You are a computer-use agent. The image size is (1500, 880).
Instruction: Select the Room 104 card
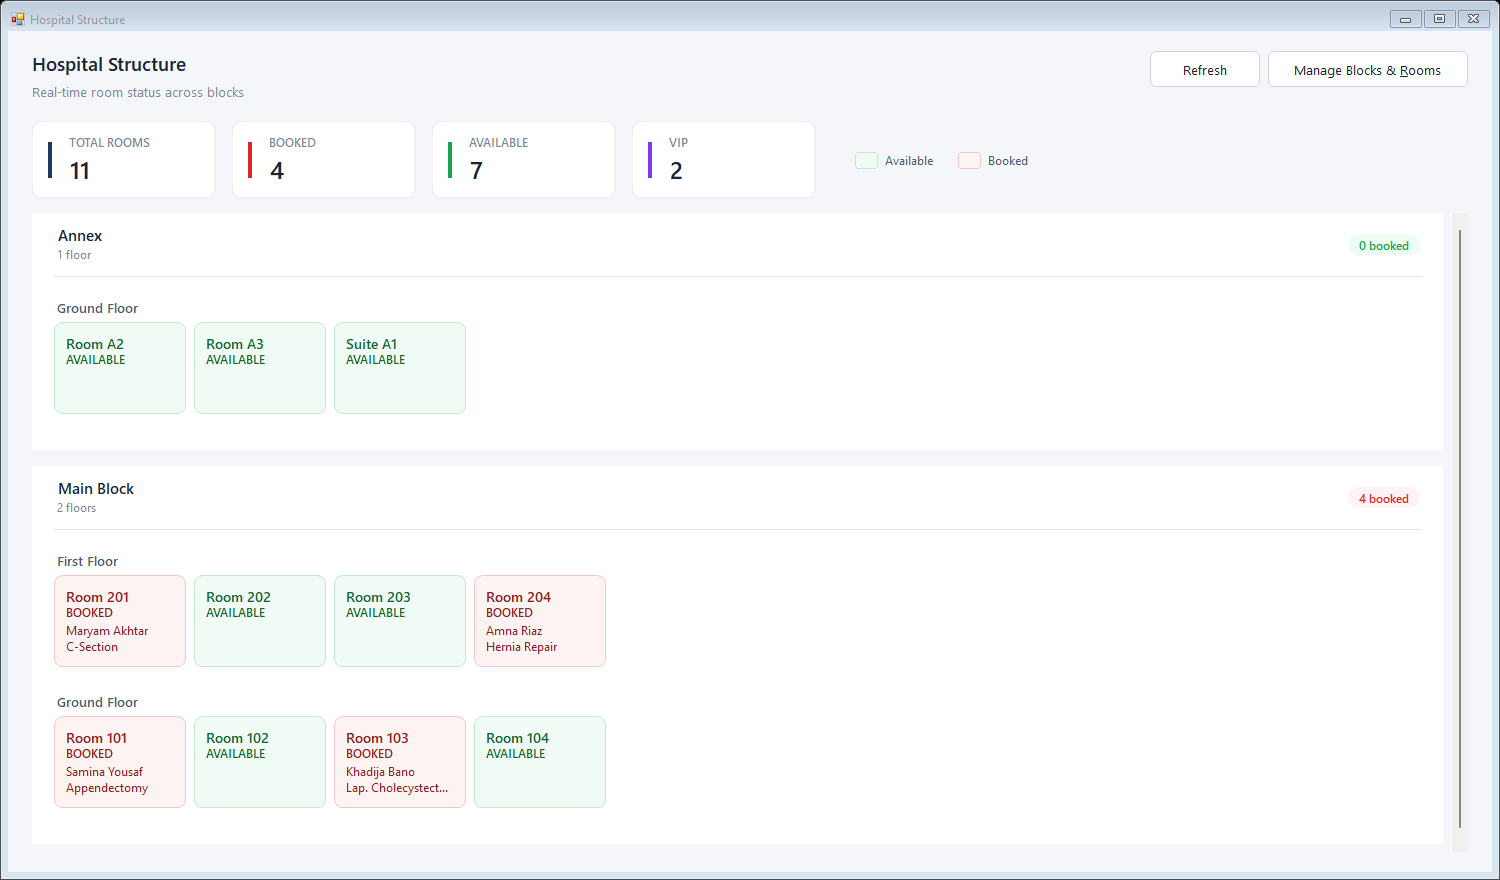pyautogui.click(x=540, y=762)
